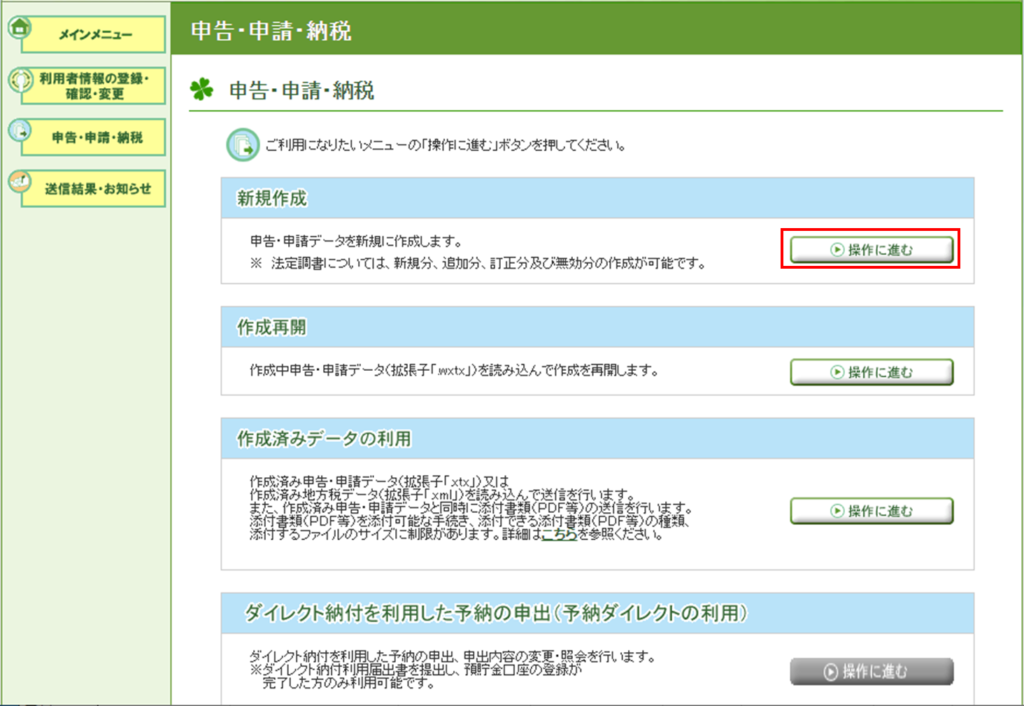Screen dimensions: 1024x706
Task: Click the sidebar icon next to 申告・申請・納税
Action: tap(18, 131)
